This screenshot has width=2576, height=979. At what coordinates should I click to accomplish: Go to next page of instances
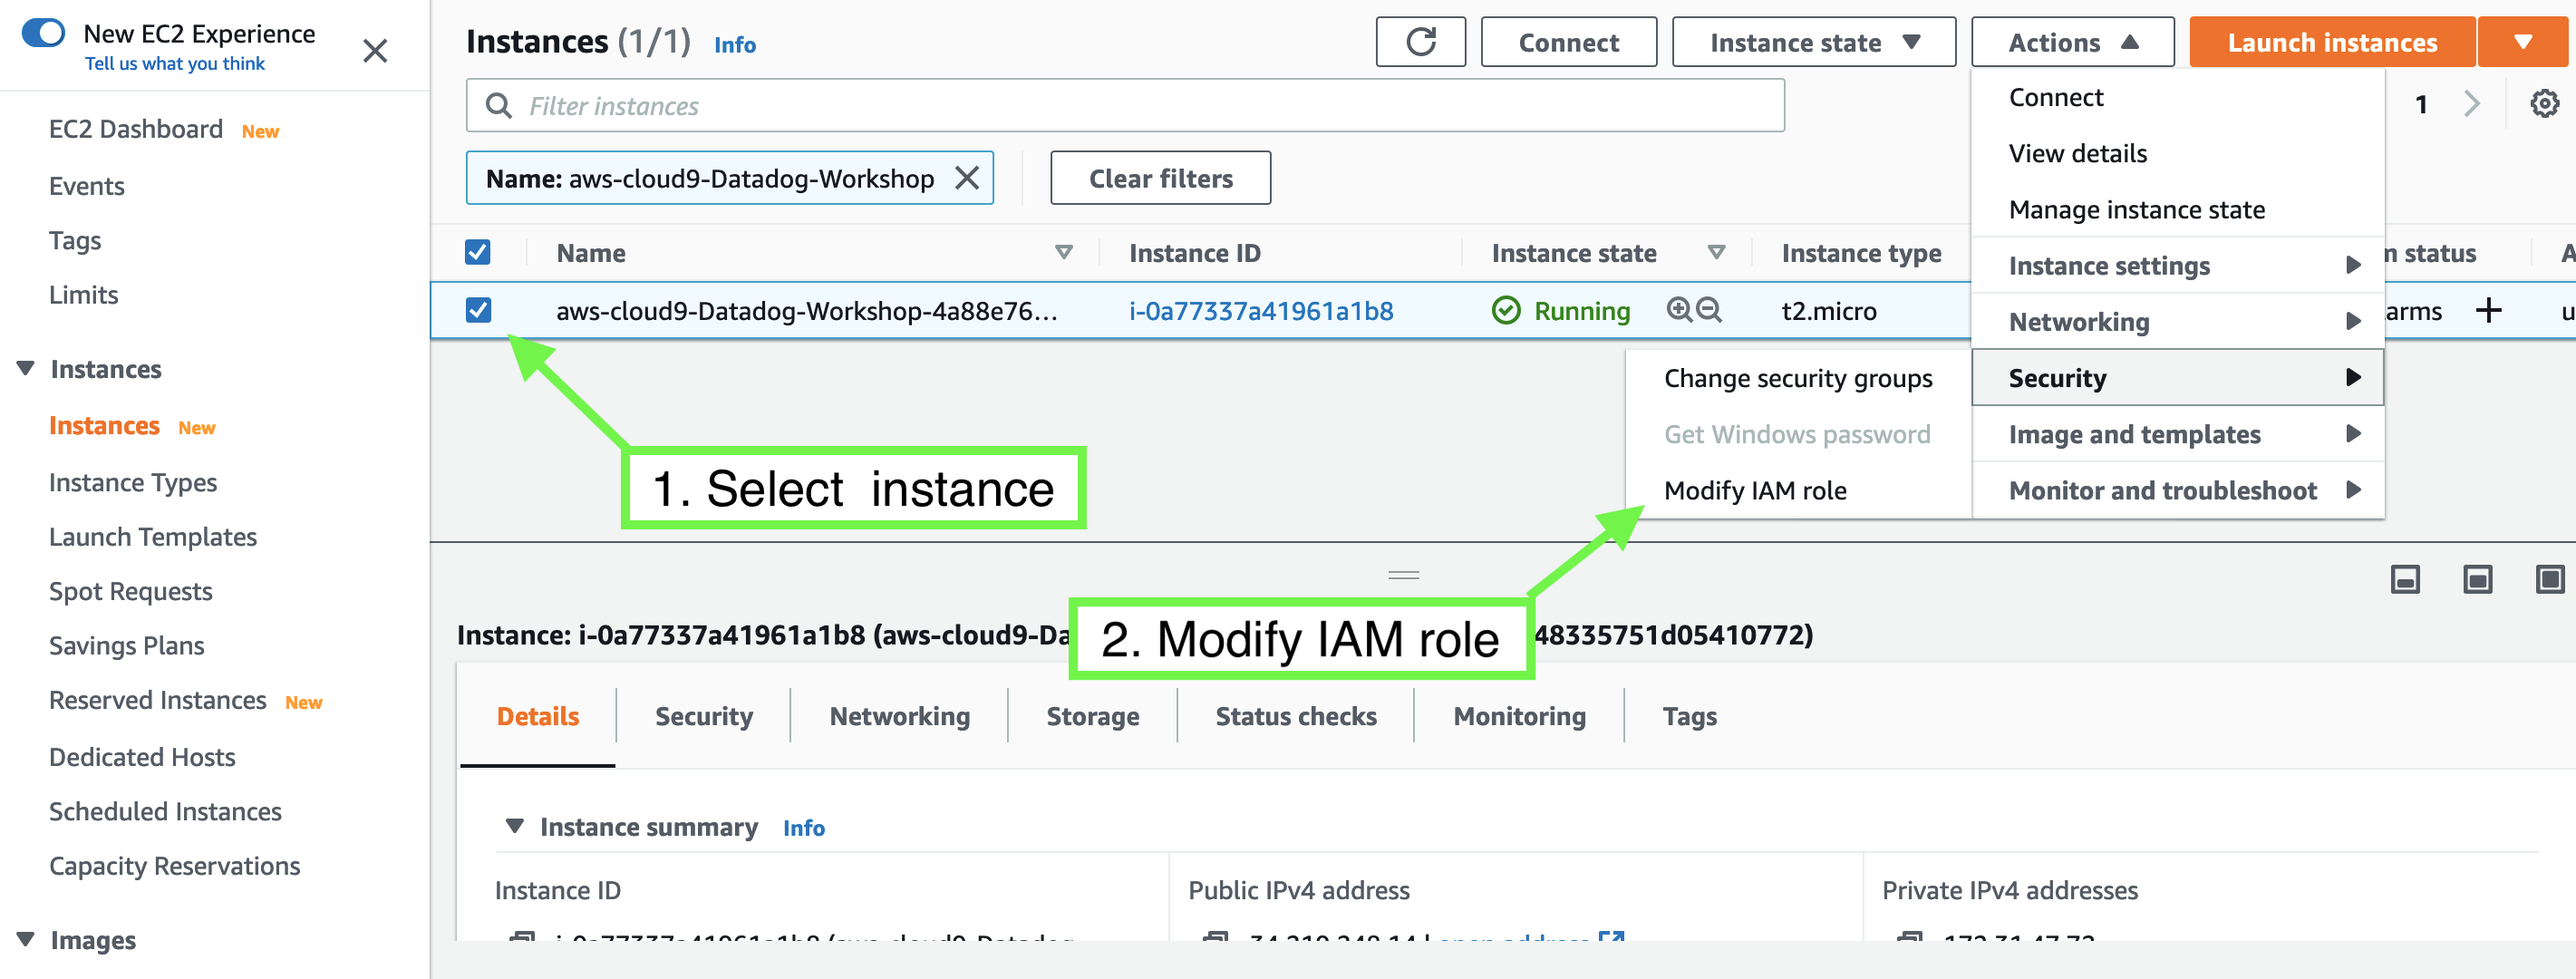pyautogui.click(x=2472, y=103)
